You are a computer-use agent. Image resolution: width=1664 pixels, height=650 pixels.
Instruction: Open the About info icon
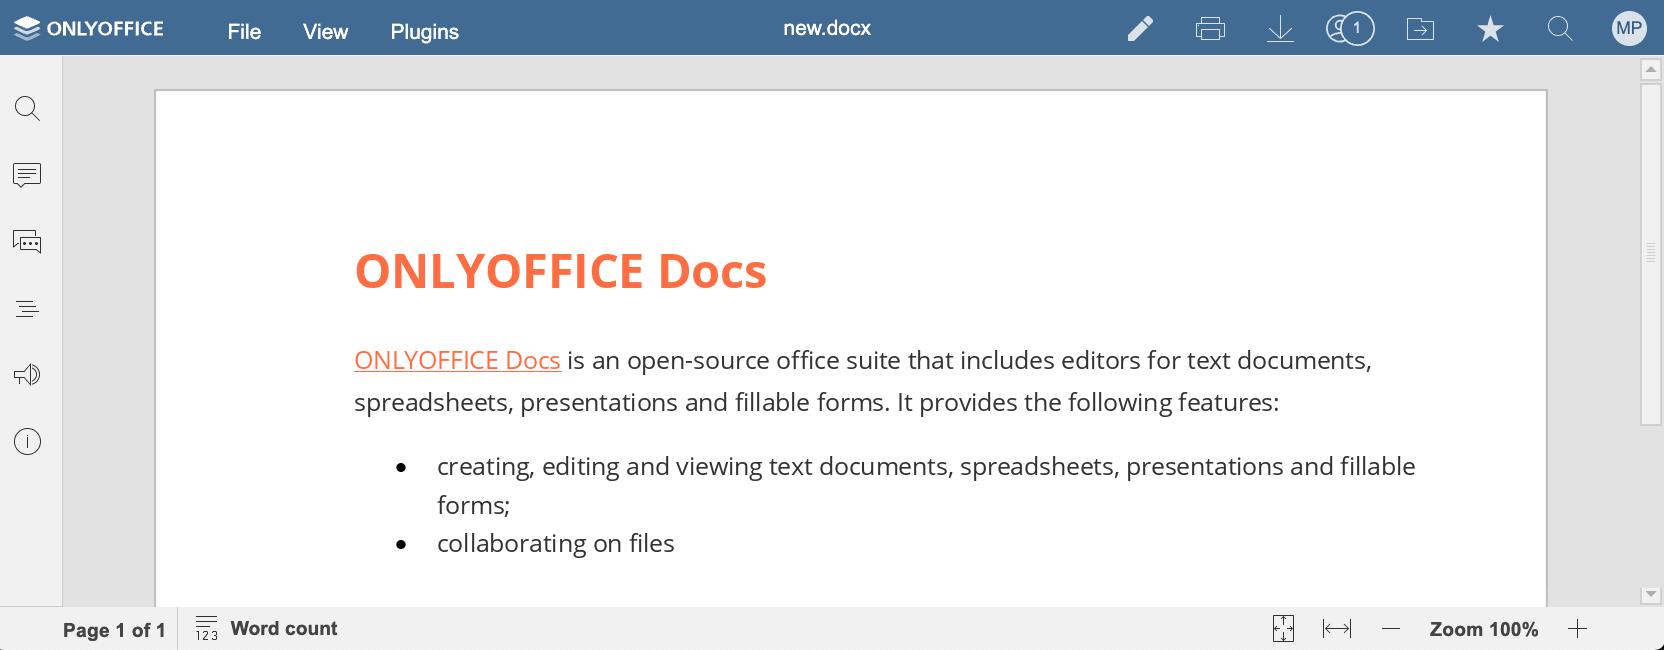pyautogui.click(x=27, y=441)
